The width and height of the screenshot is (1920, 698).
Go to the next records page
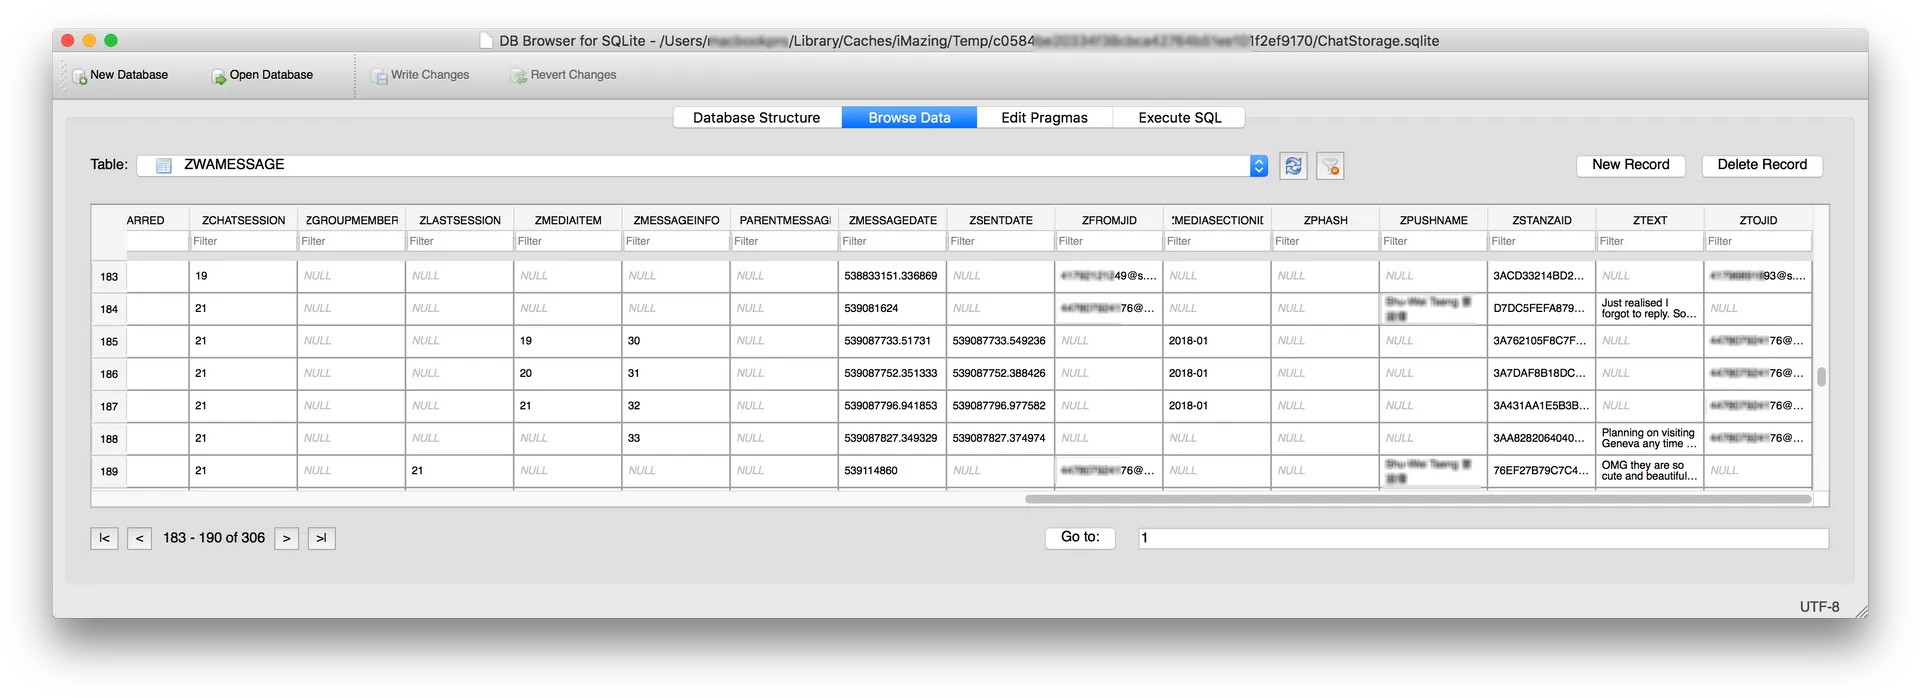coord(287,539)
